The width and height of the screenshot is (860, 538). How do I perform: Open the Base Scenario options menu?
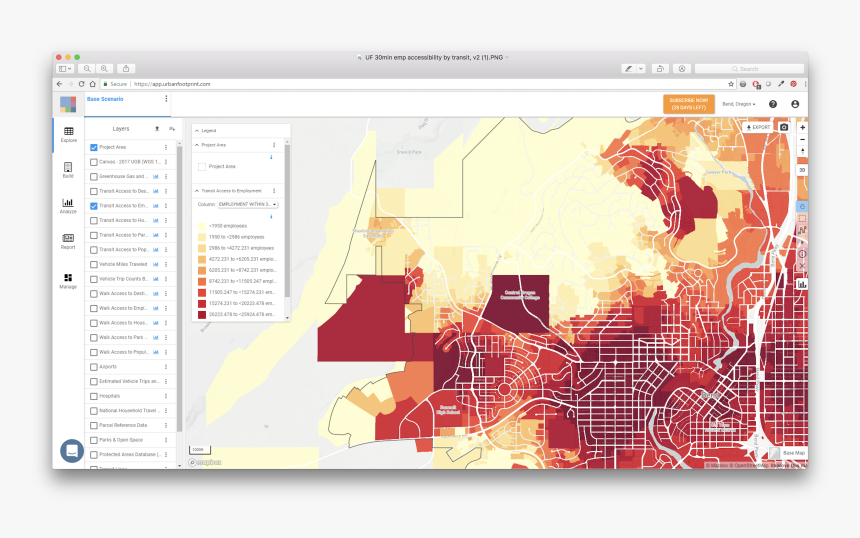click(x=166, y=99)
